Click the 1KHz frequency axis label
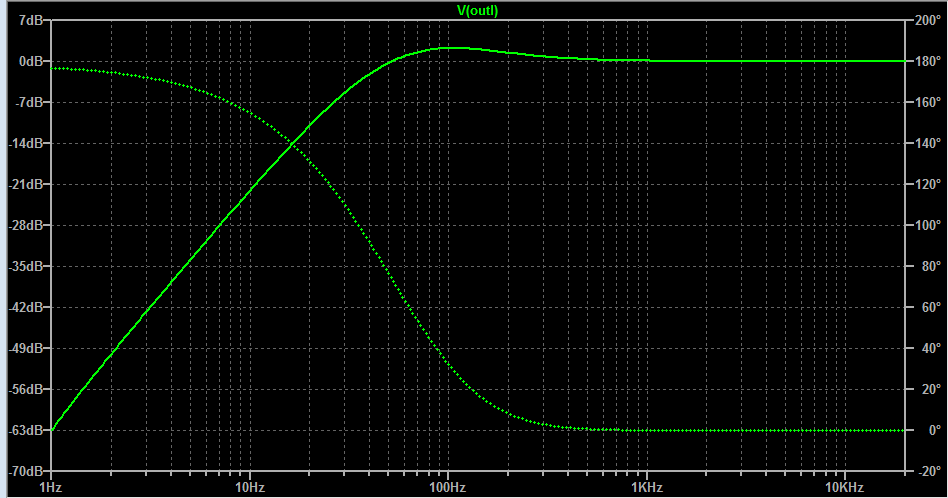This screenshot has width=948, height=498. (647, 487)
